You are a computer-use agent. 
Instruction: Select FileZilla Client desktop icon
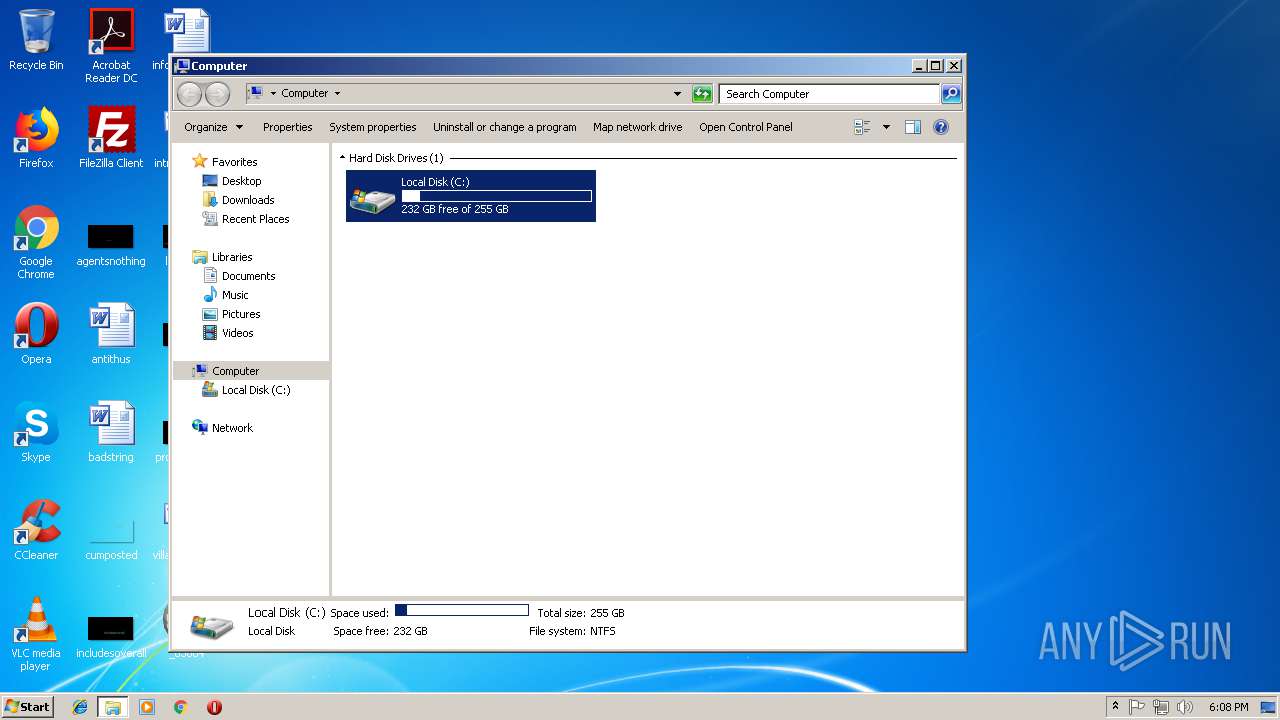pyautogui.click(x=111, y=138)
